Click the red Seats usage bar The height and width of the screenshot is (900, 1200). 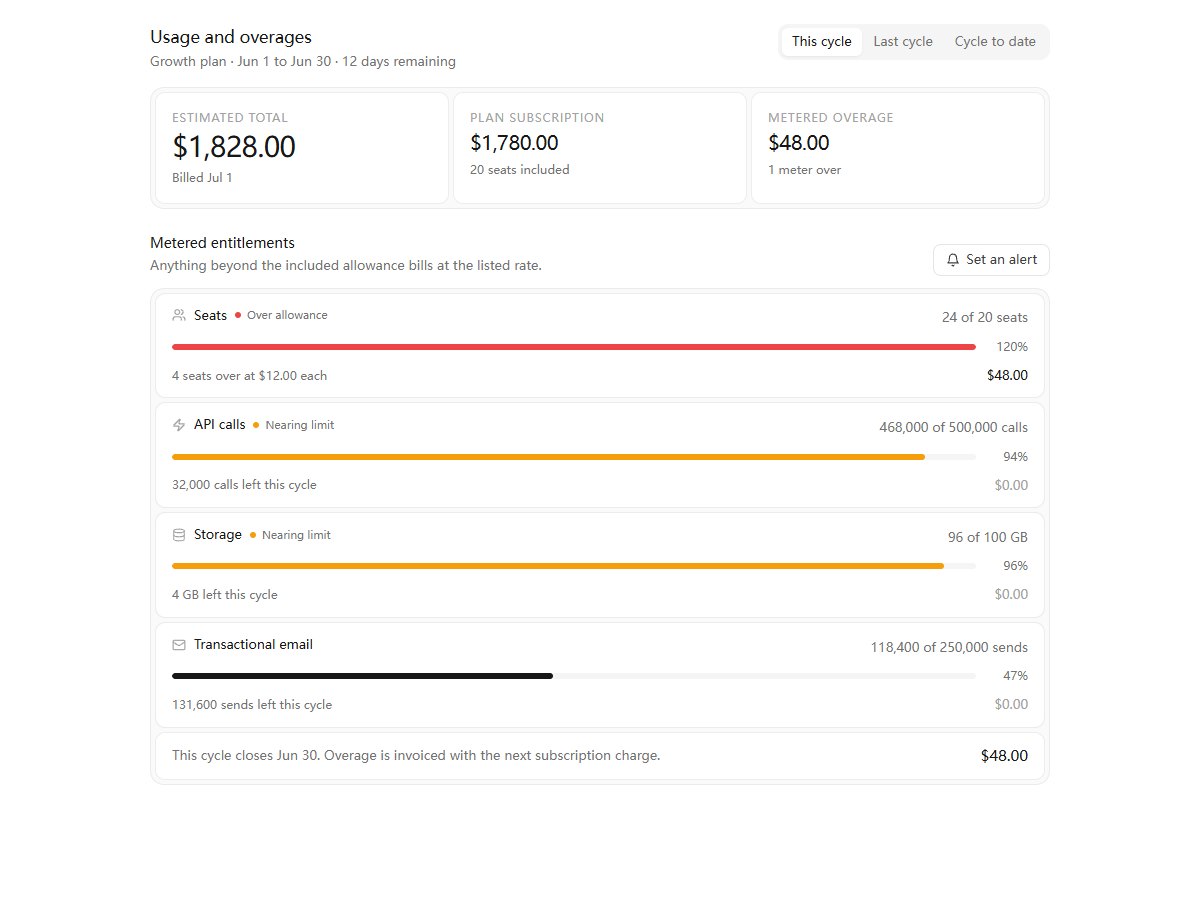(574, 347)
